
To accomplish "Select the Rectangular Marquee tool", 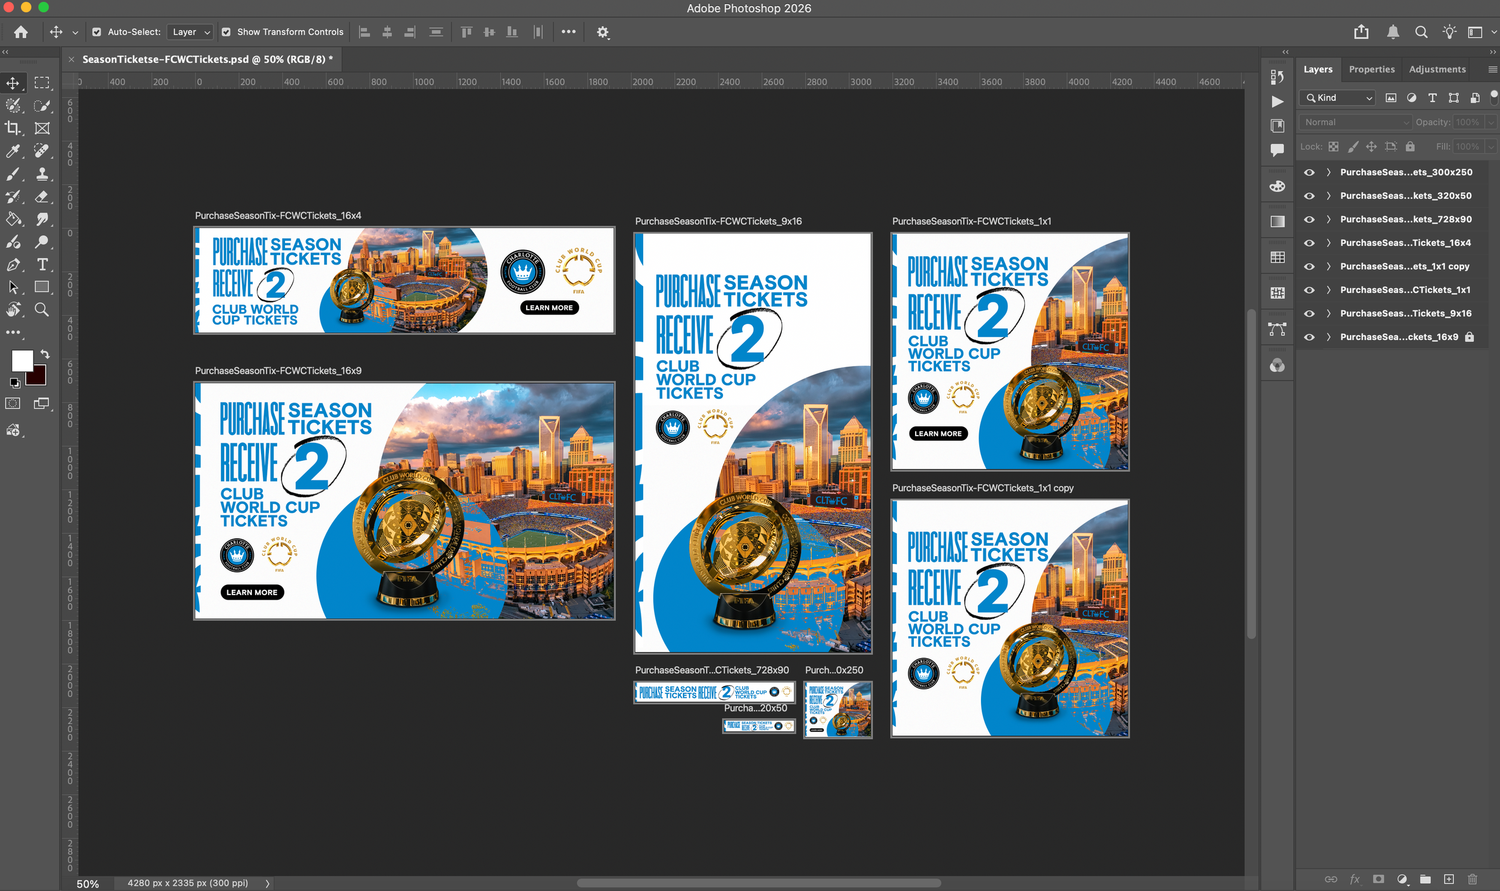I will click(42, 83).
